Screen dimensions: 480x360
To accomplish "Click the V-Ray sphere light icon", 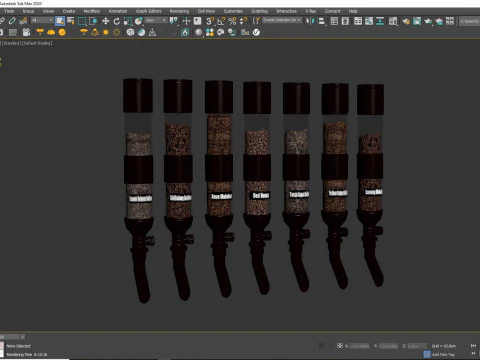I will [62, 32].
